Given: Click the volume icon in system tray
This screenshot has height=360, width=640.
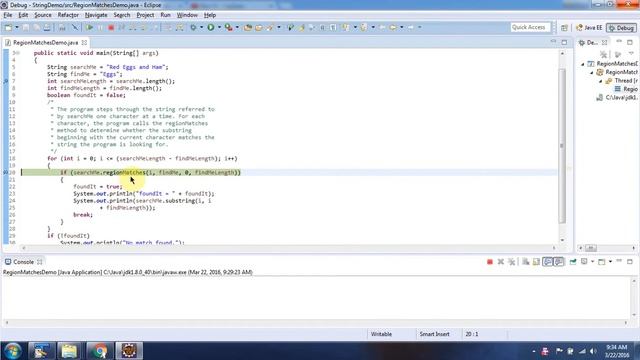Looking at the screenshot, I should click(x=593, y=351).
